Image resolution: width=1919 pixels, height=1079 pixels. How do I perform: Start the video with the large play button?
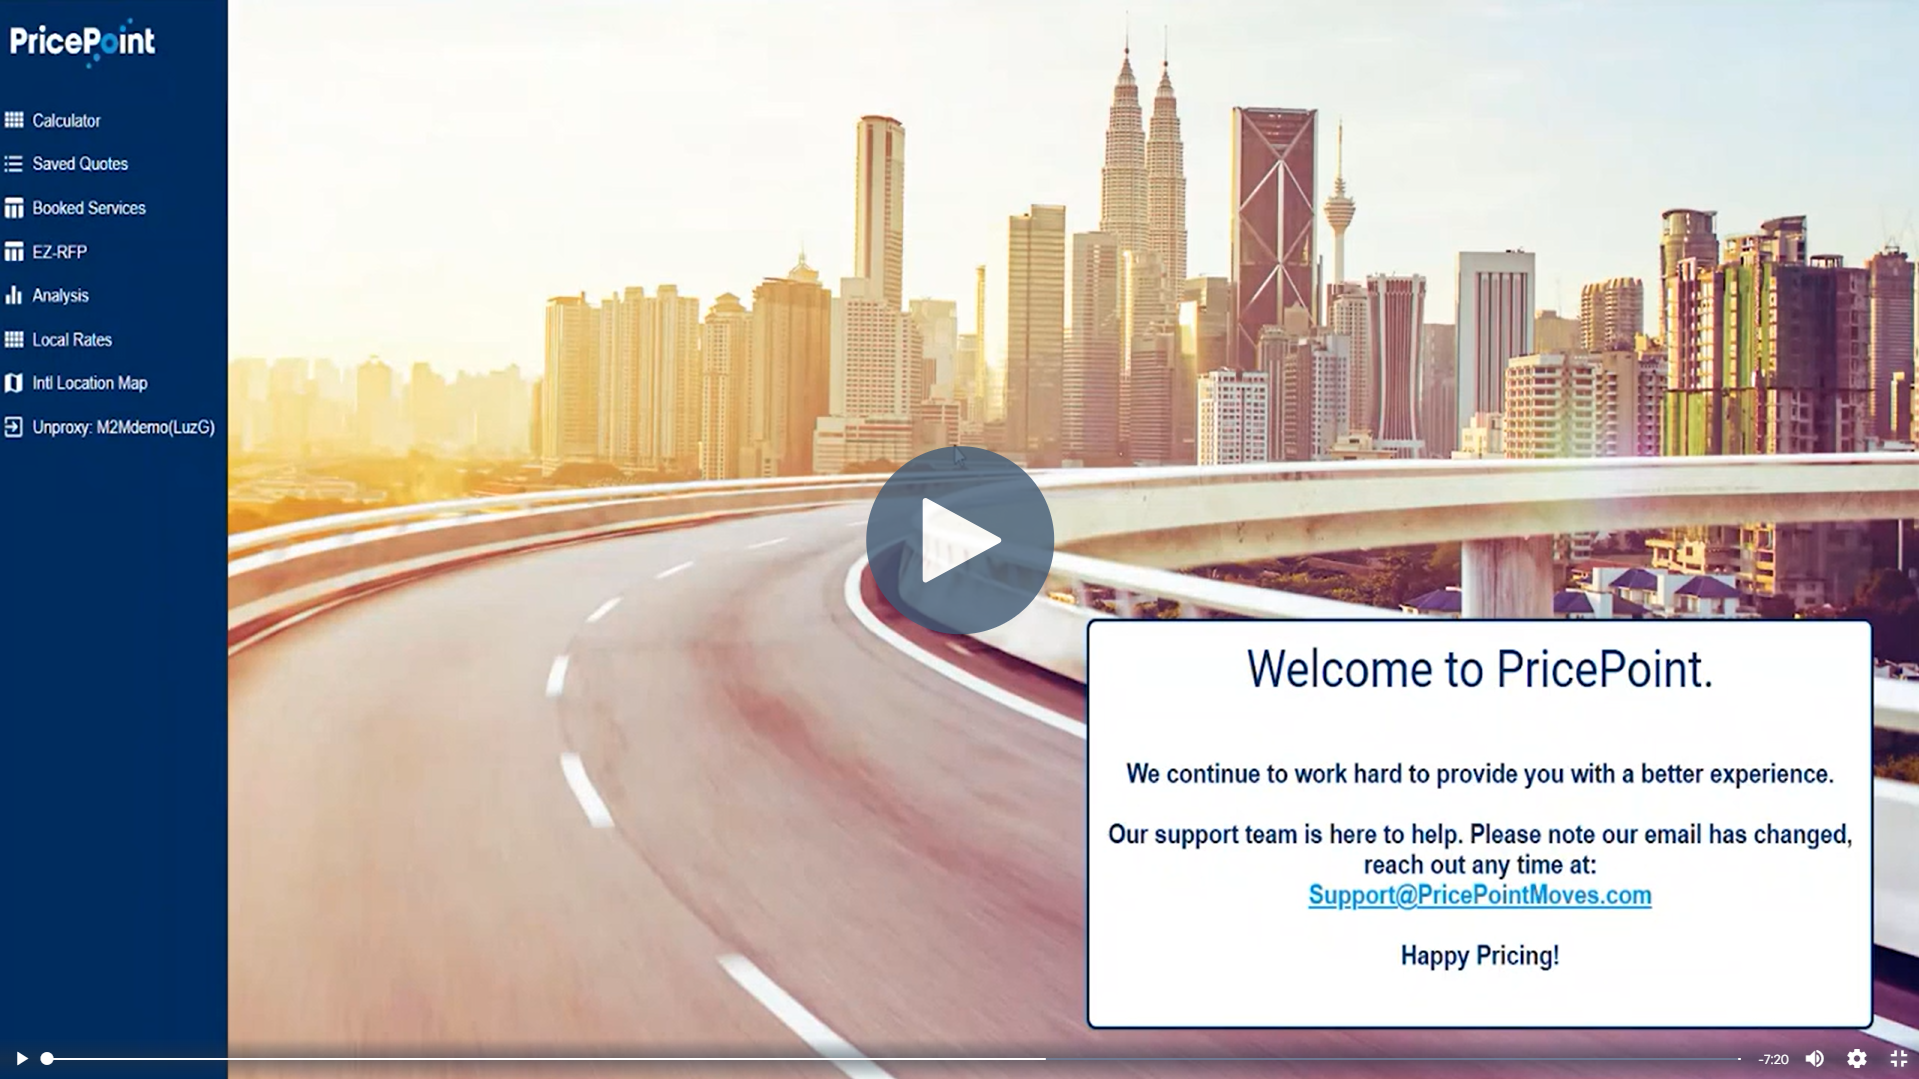[960, 540]
